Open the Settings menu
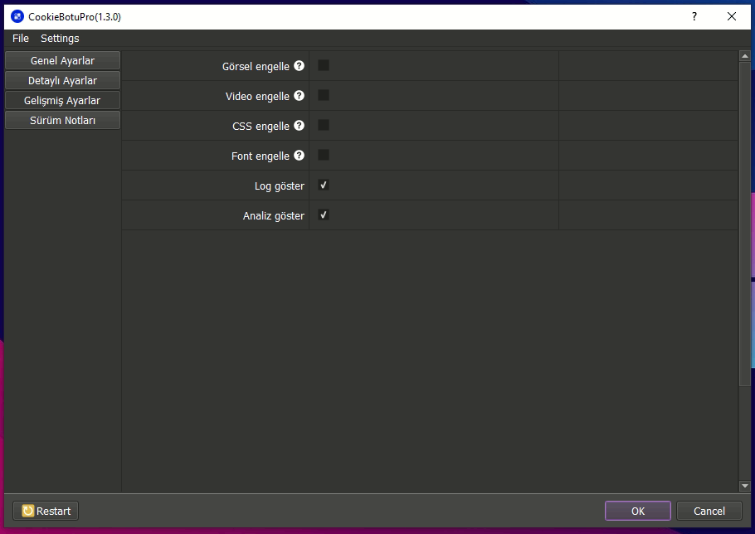Screen dimensions: 755x534 60,39
